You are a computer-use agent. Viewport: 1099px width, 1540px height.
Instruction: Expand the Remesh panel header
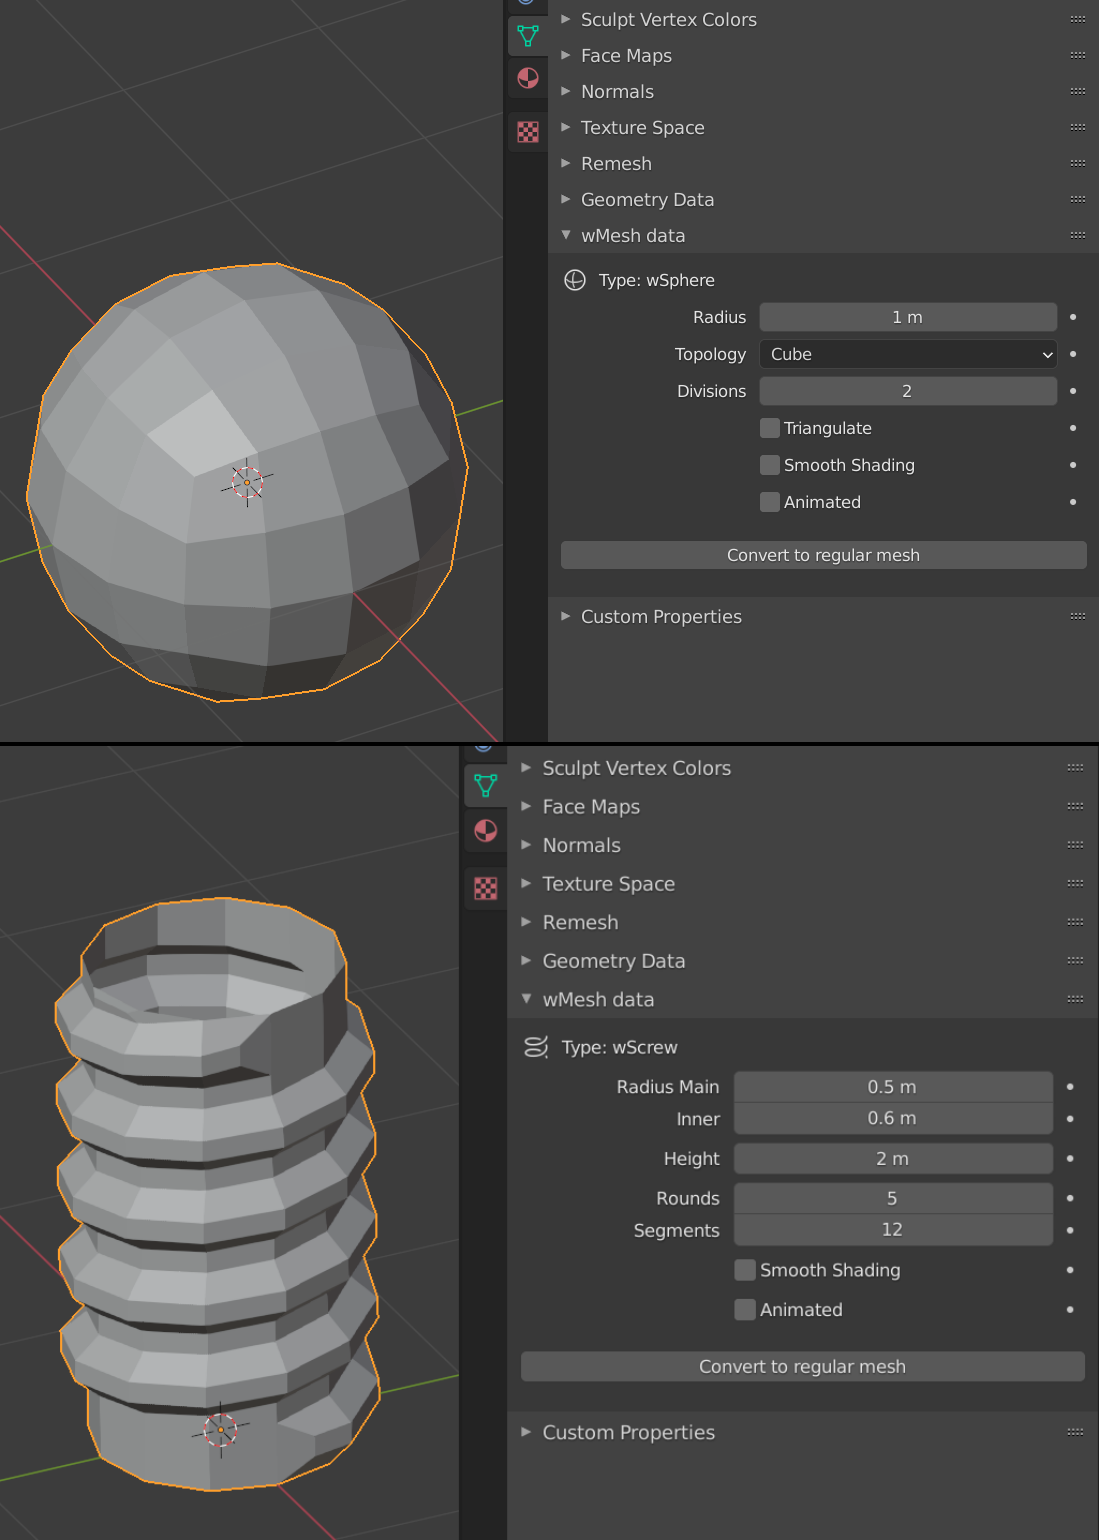pyautogui.click(x=615, y=163)
